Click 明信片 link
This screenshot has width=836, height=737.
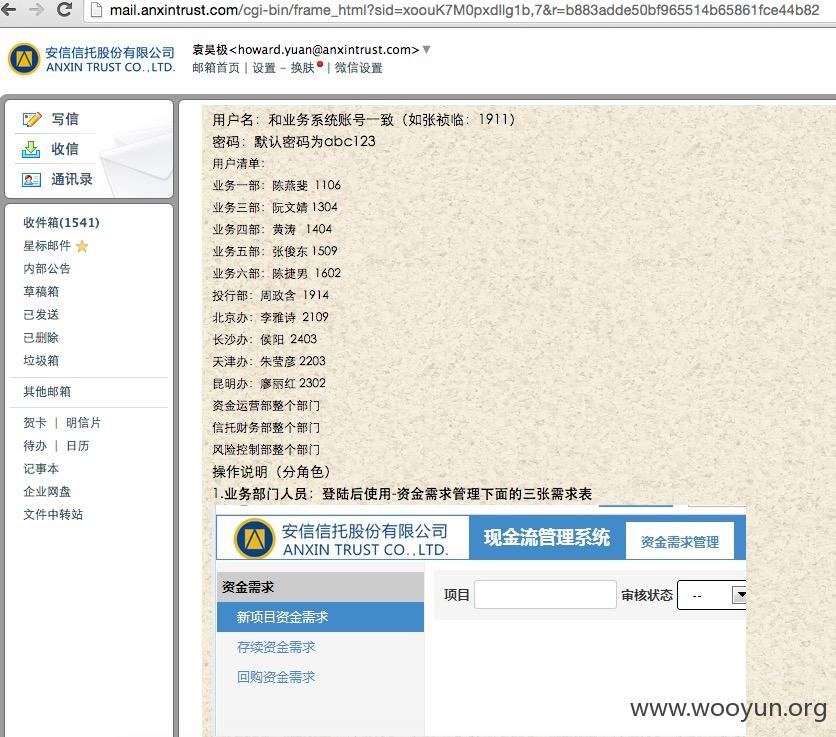click(84, 423)
